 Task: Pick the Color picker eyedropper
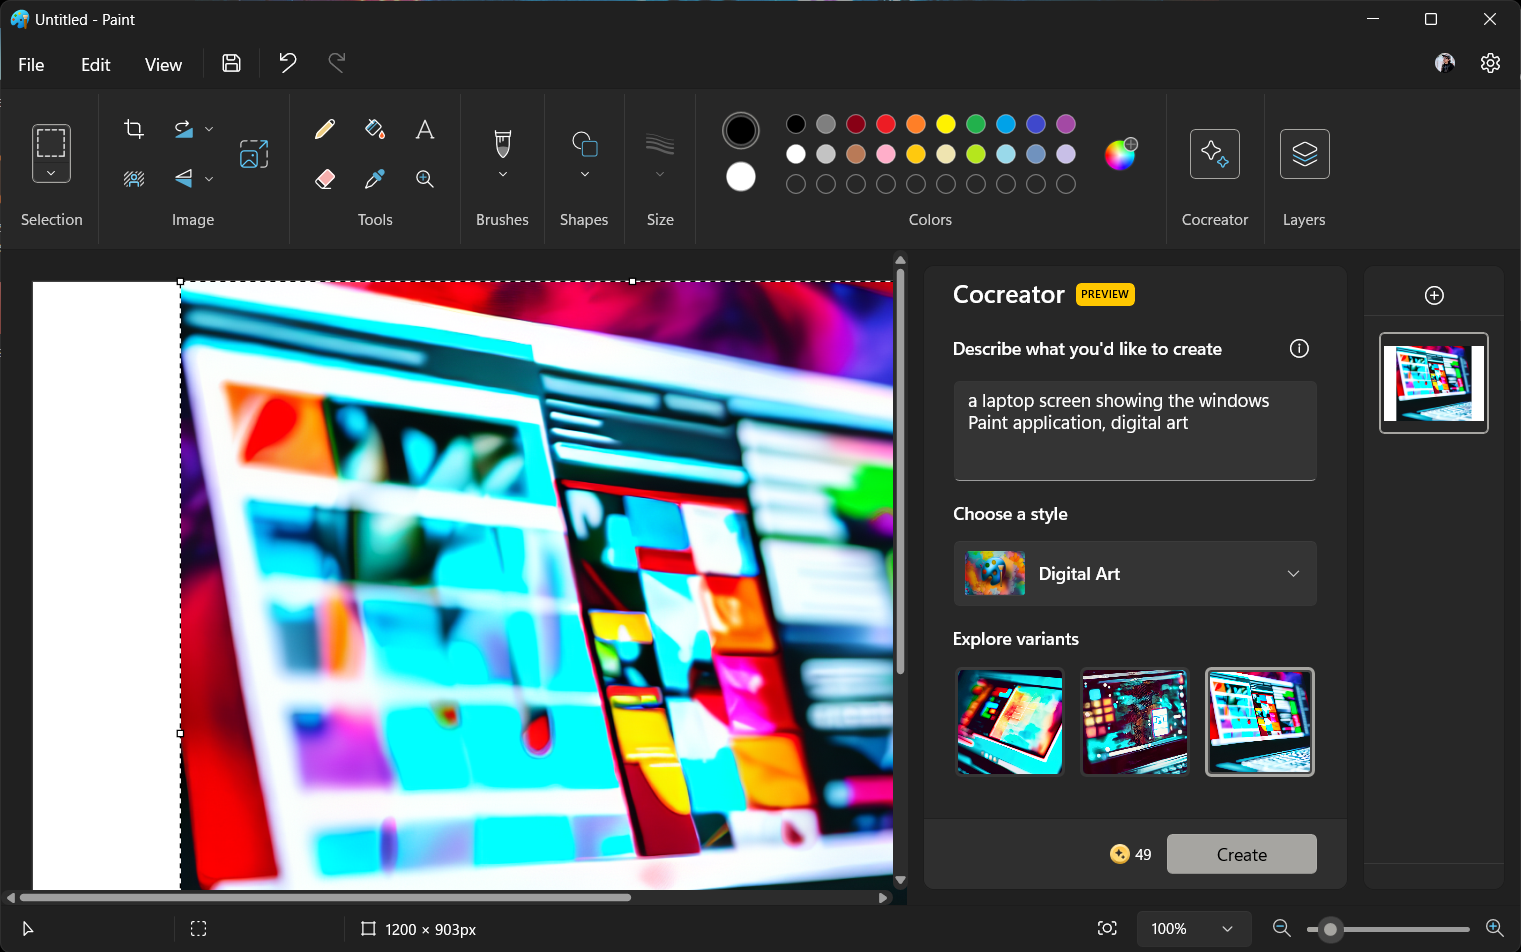(374, 178)
